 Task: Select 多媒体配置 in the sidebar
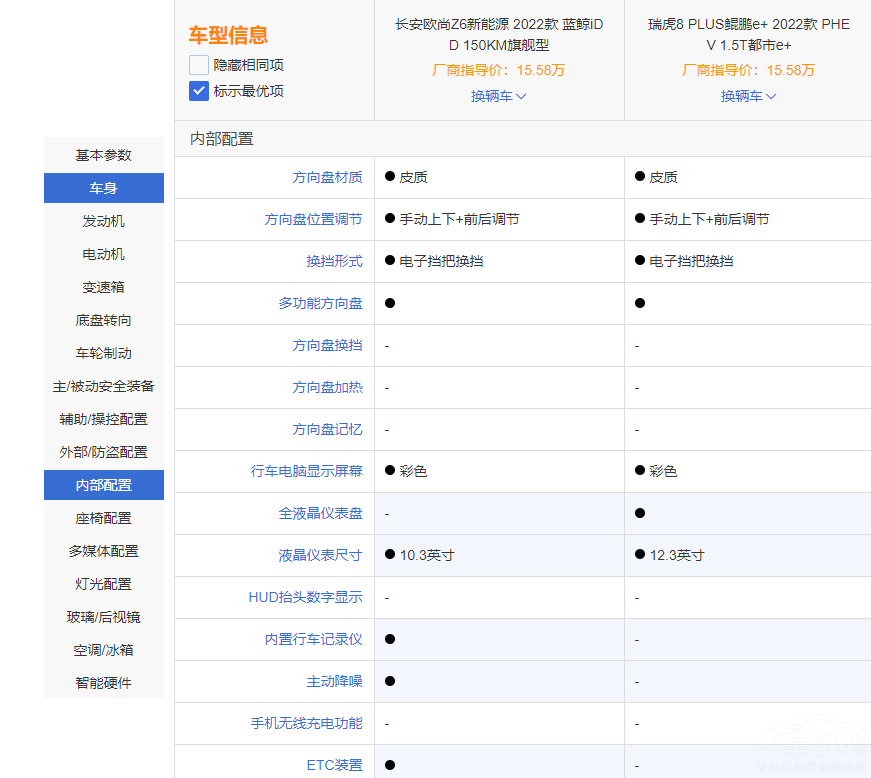[104, 551]
